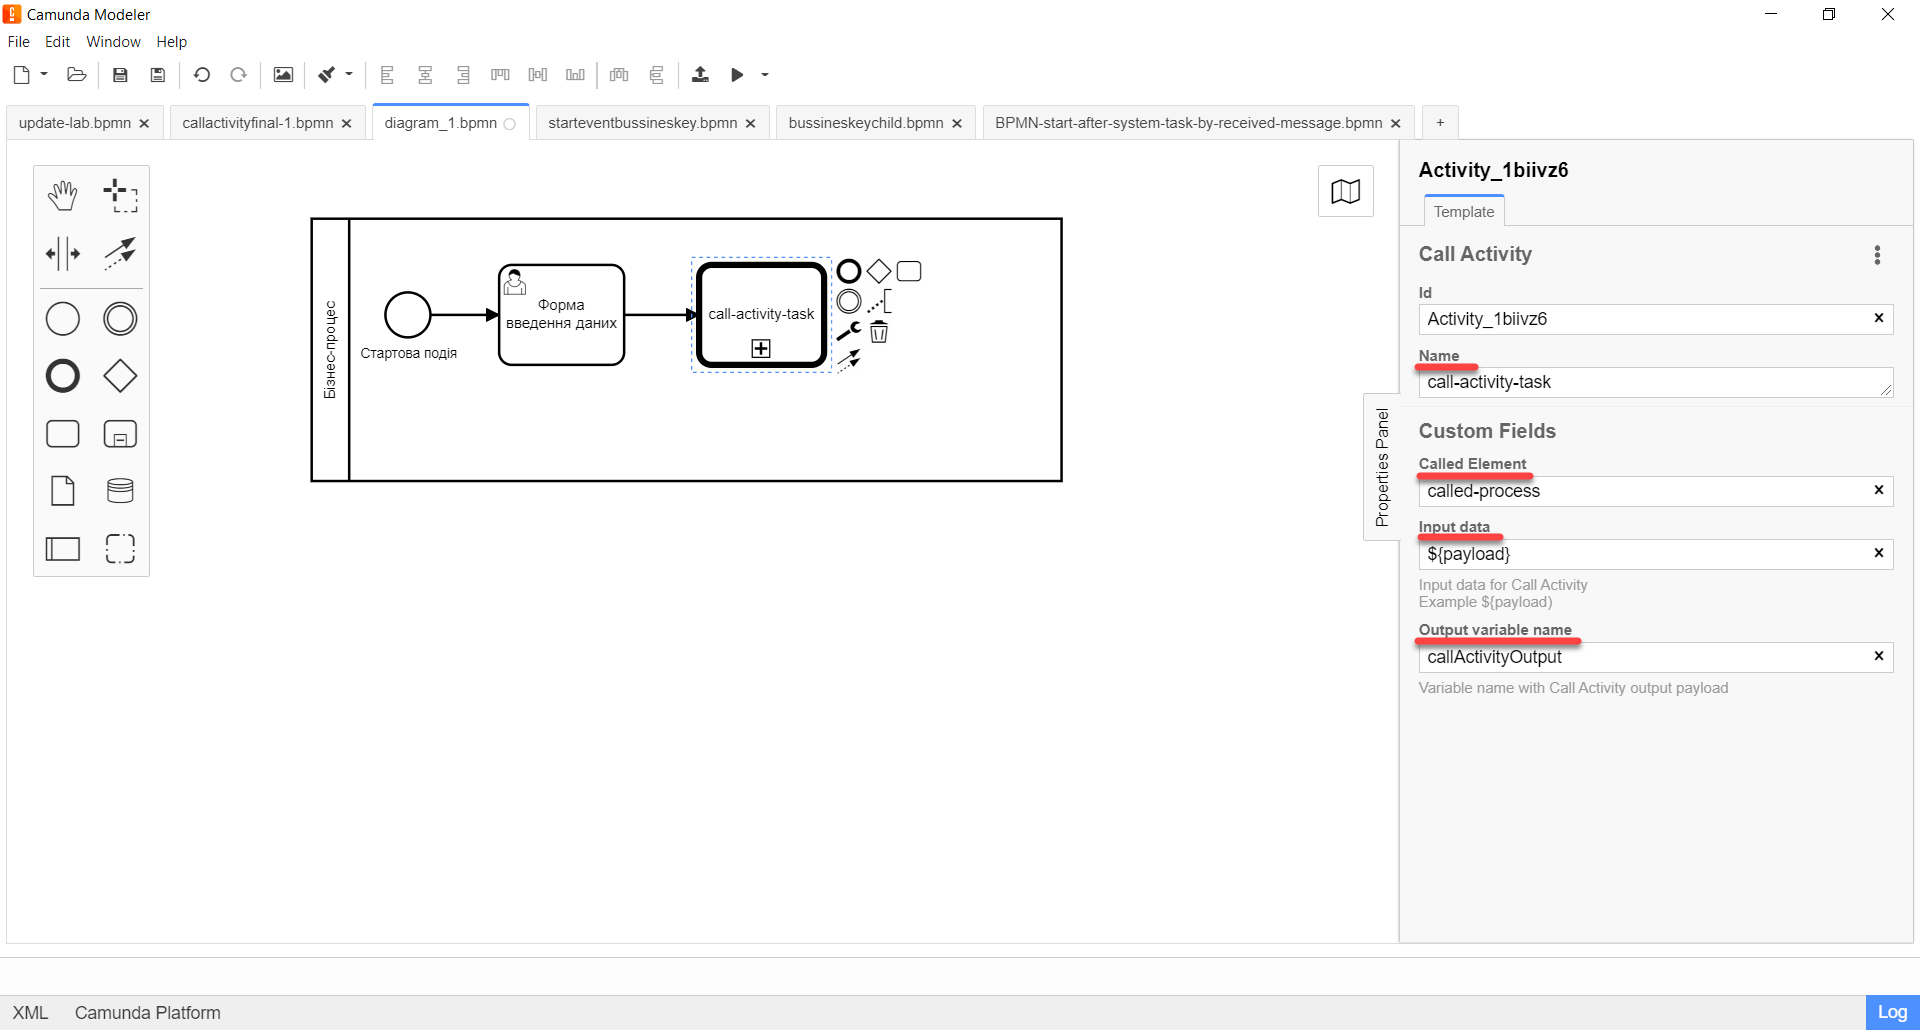Switch to callactivityfinal-1.bpmn tab
Screen dimensions: 1920x1030
click(x=258, y=123)
